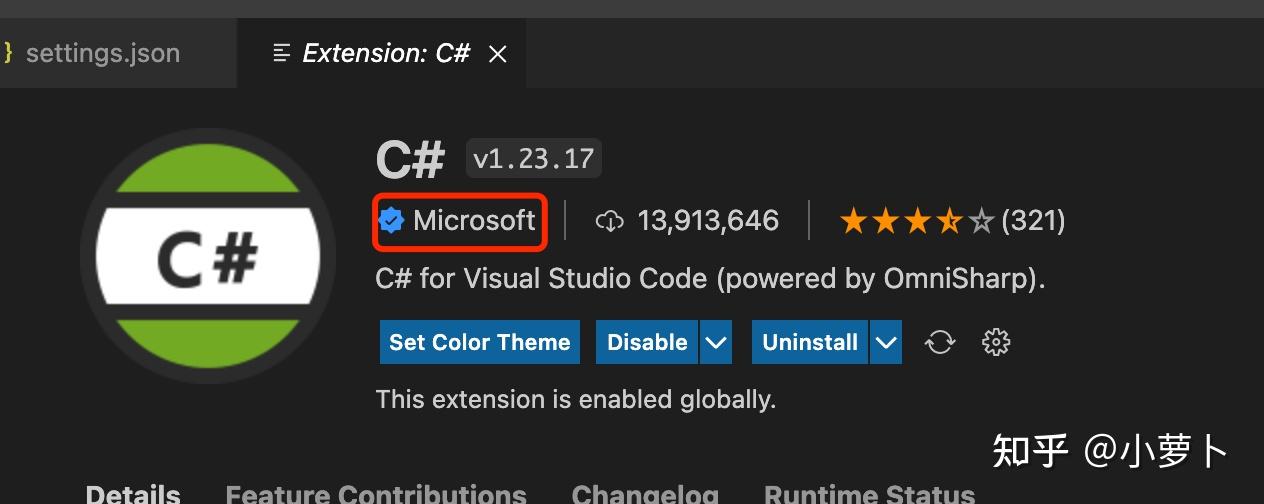The height and width of the screenshot is (504, 1264).
Task: Switch to the settings.json editor tab
Action: (x=103, y=53)
